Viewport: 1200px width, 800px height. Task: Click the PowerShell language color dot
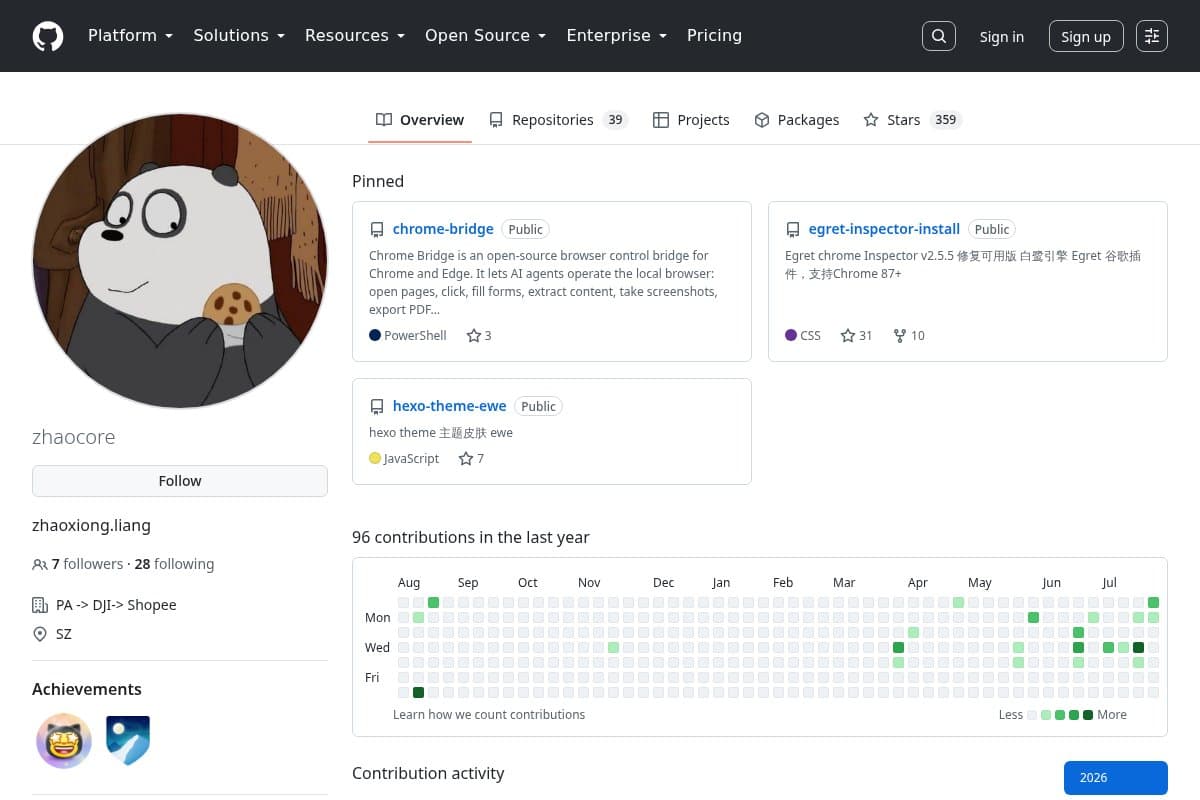tap(375, 336)
